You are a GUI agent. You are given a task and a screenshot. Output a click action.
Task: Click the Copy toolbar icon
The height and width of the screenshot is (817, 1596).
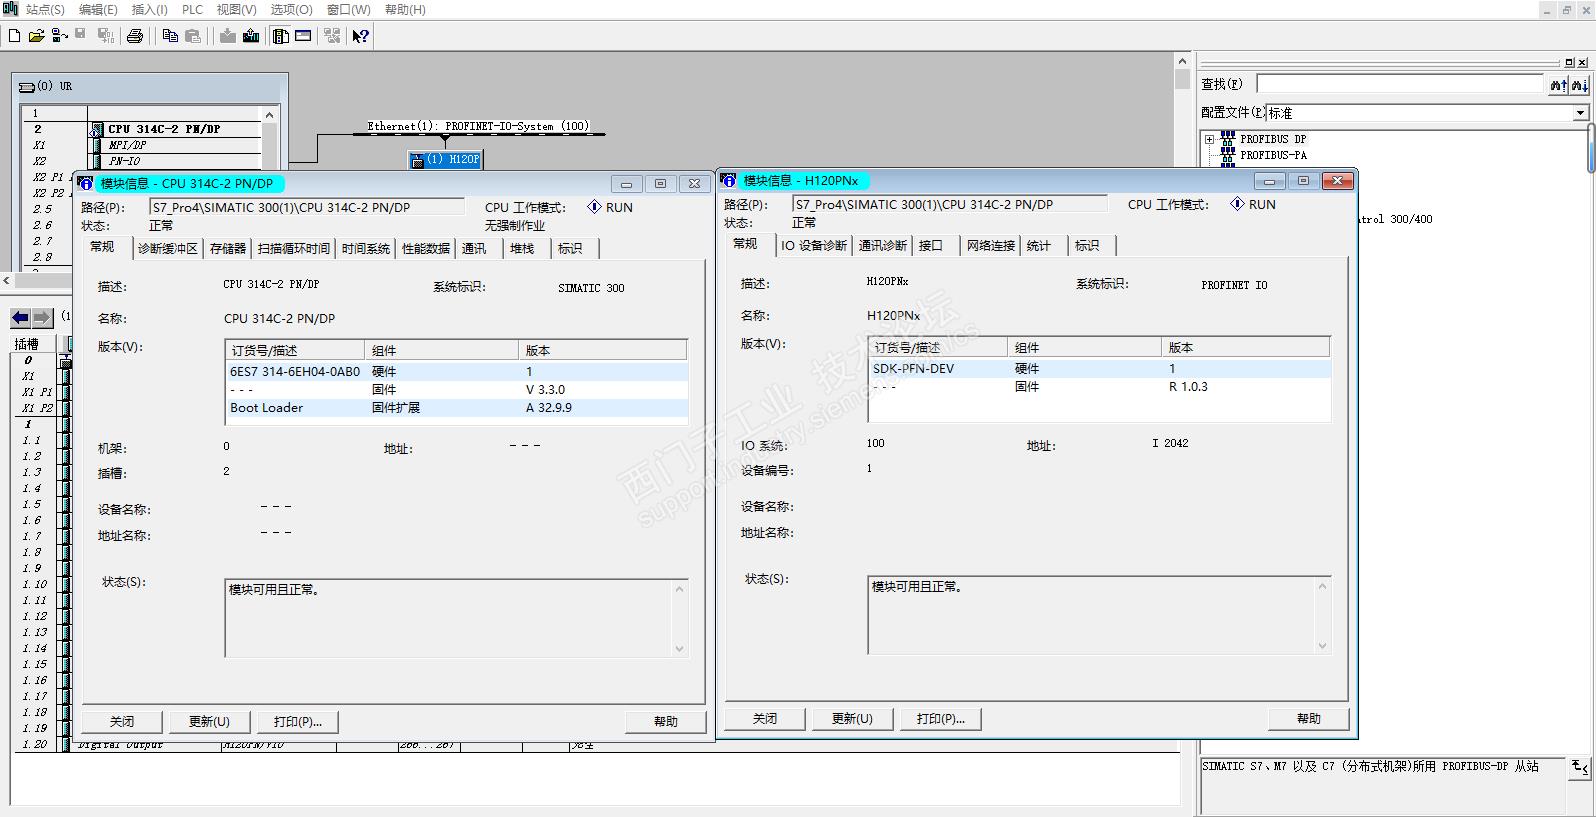click(170, 36)
